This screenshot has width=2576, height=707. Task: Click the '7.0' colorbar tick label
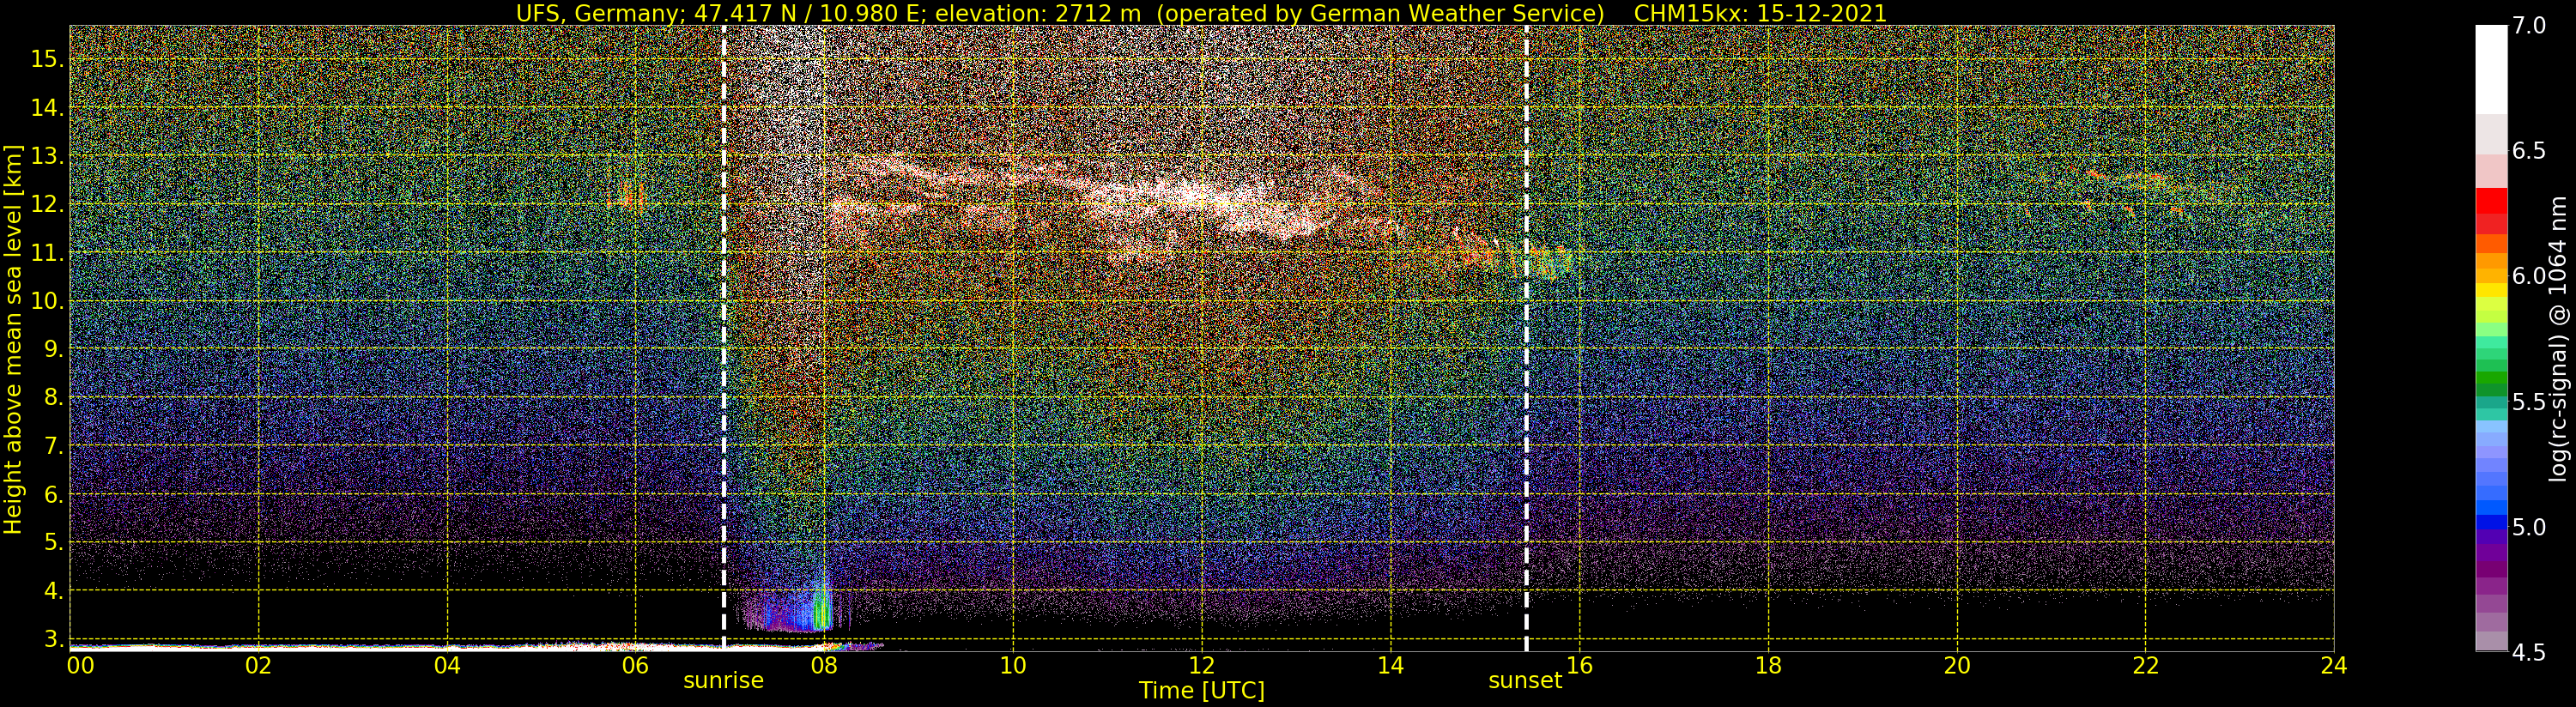[x=2527, y=26]
